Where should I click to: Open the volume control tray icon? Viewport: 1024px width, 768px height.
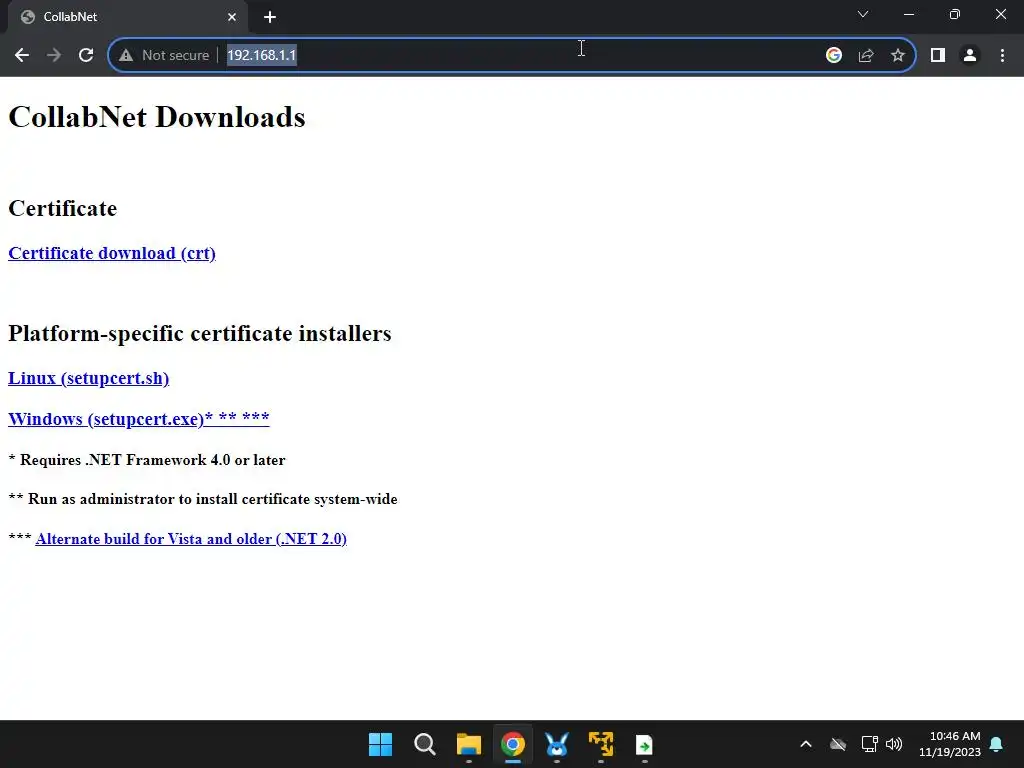click(894, 744)
